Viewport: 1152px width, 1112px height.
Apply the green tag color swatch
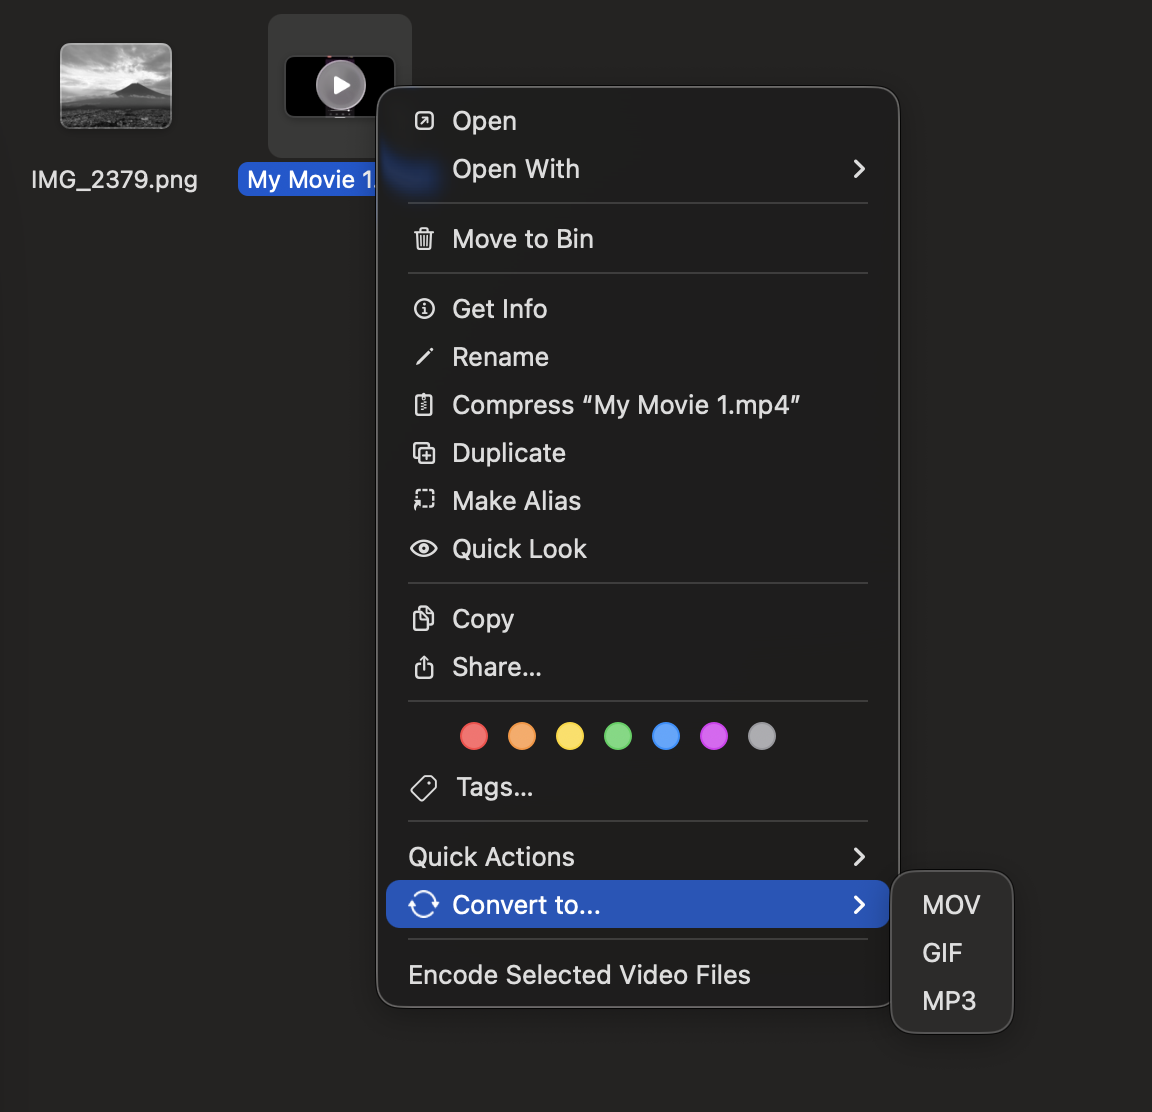click(x=618, y=736)
